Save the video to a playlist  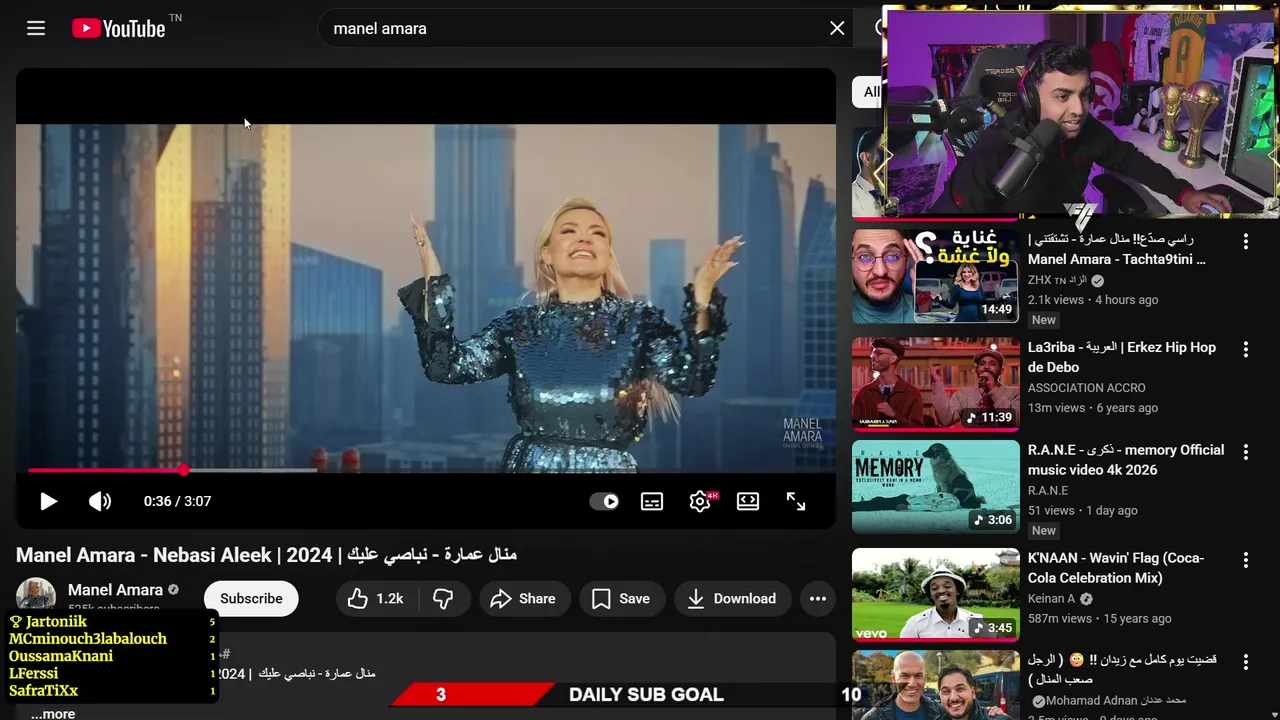(x=621, y=598)
